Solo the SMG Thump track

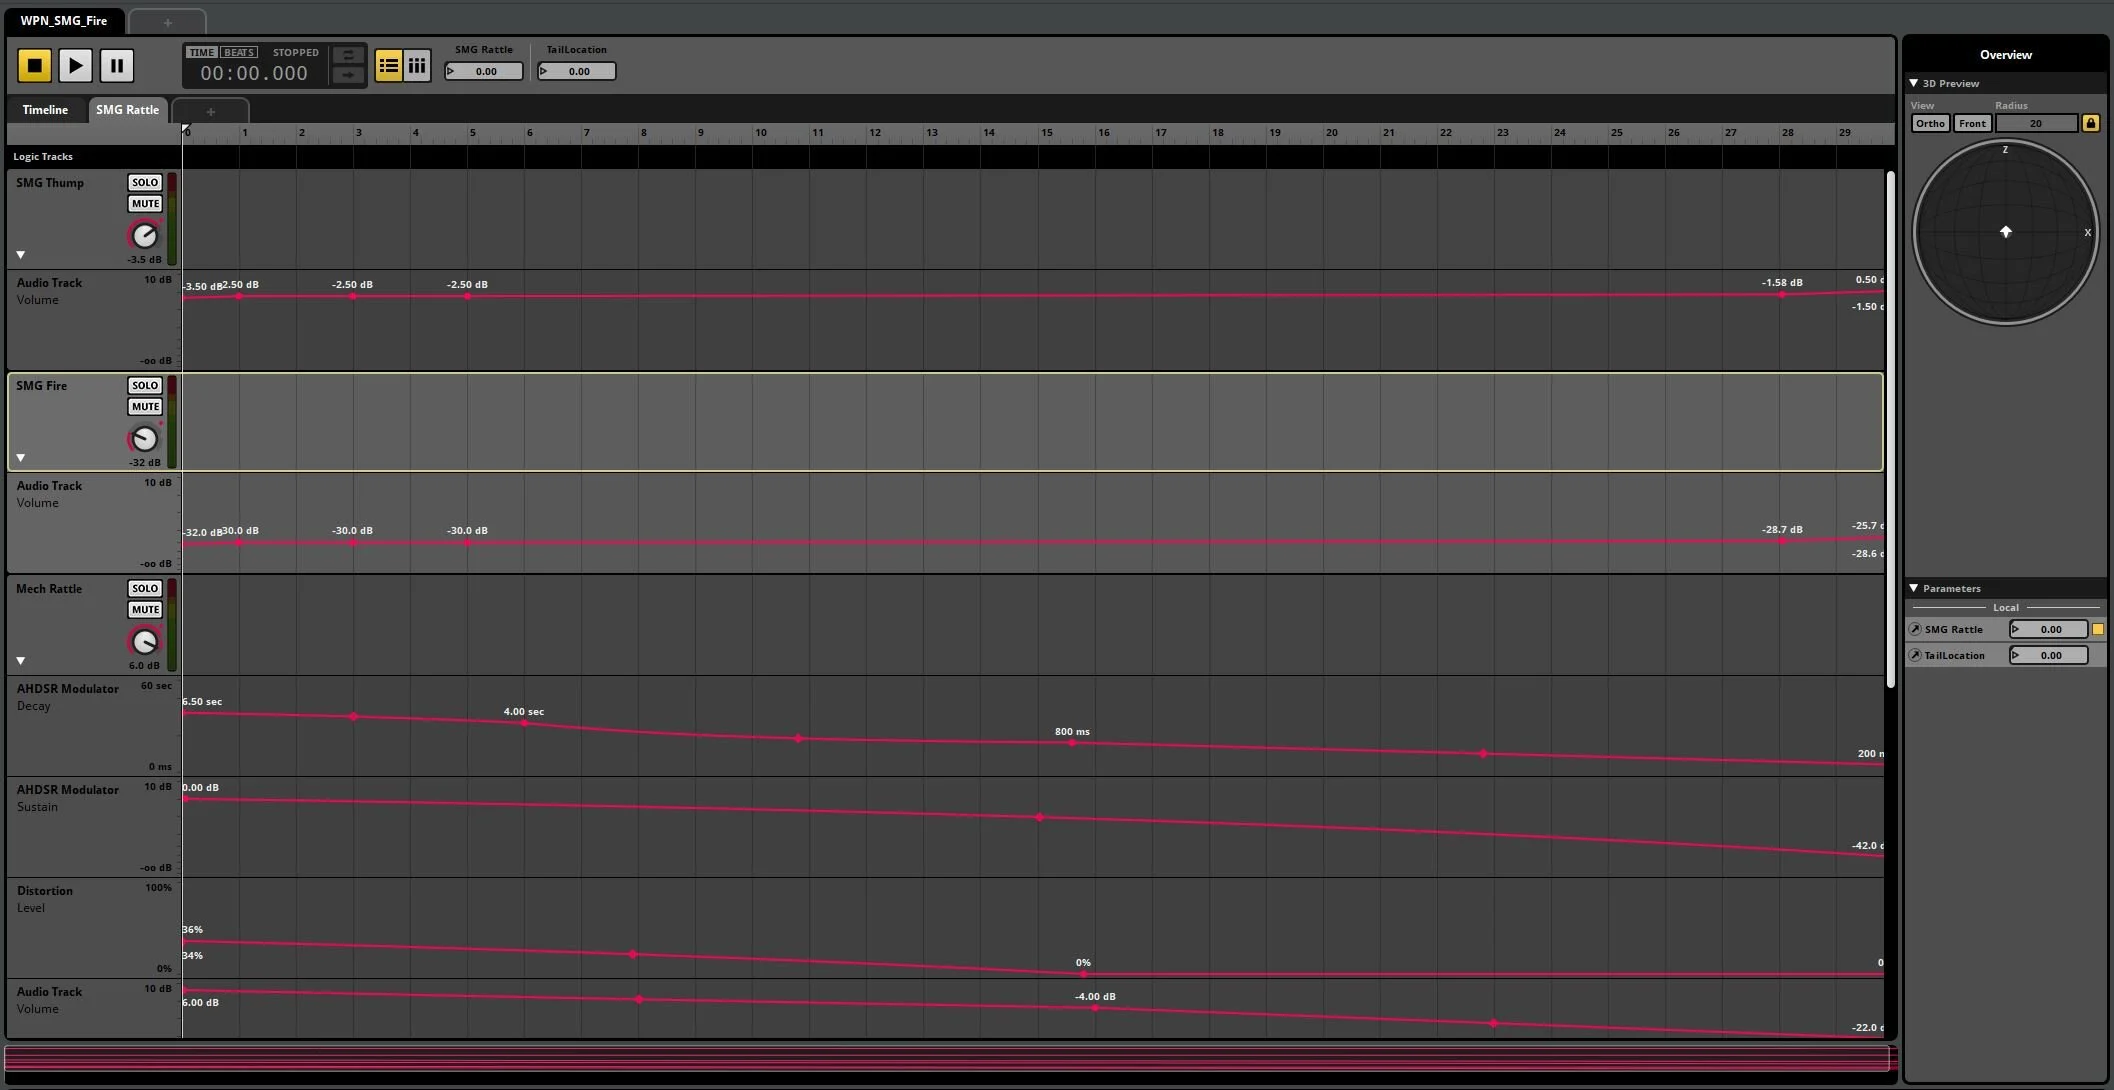145,182
